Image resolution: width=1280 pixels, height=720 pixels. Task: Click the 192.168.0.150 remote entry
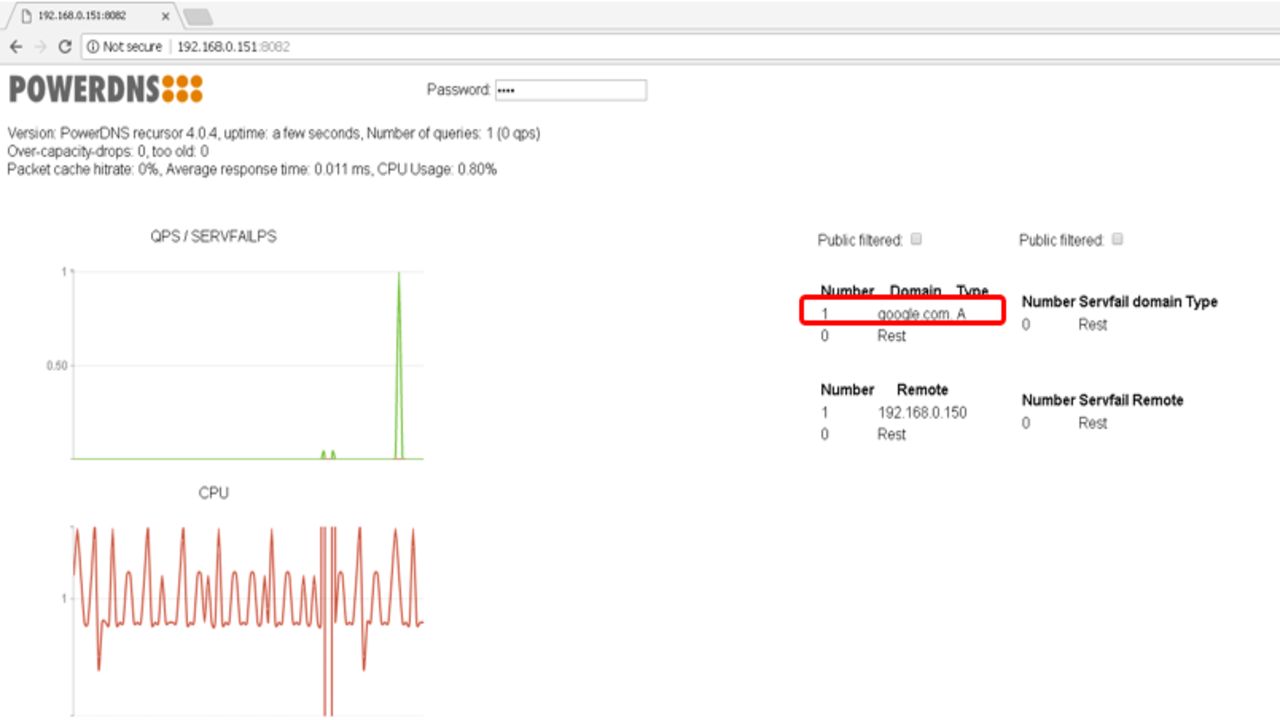(921, 413)
